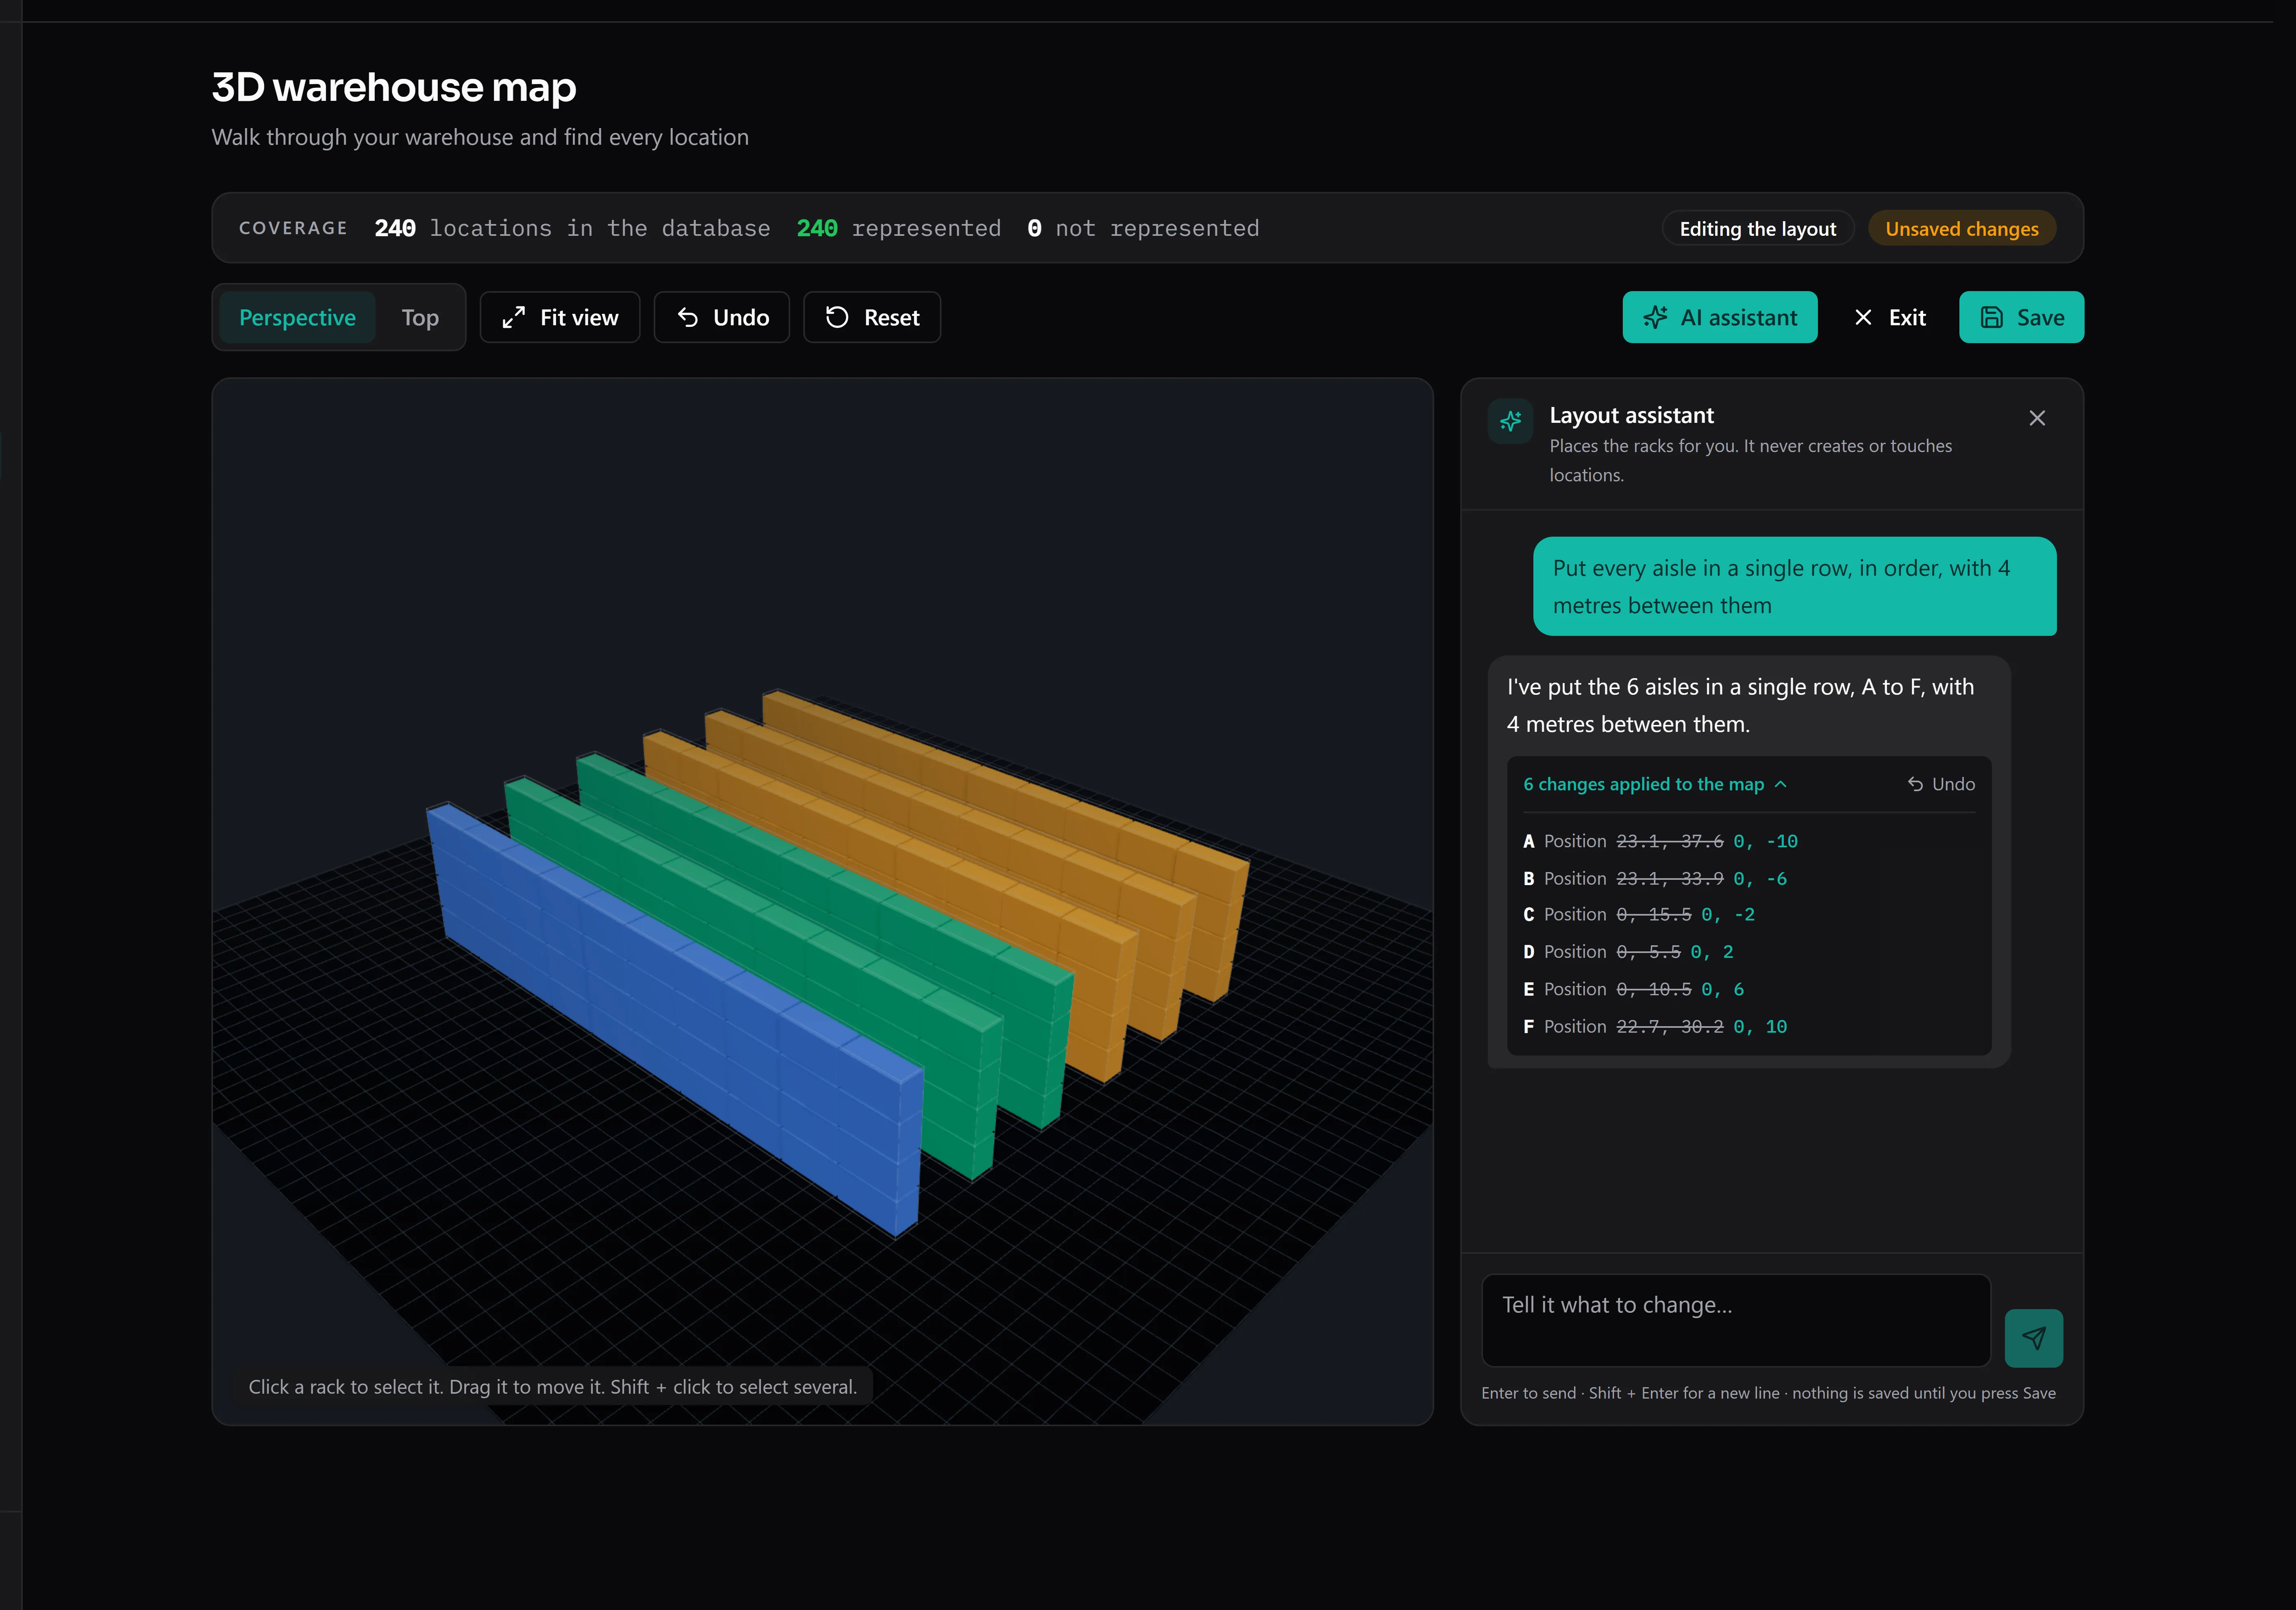This screenshot has width=2296, height=1610.
Task: Click the toolbar Undo button
Action: point(722,317)
